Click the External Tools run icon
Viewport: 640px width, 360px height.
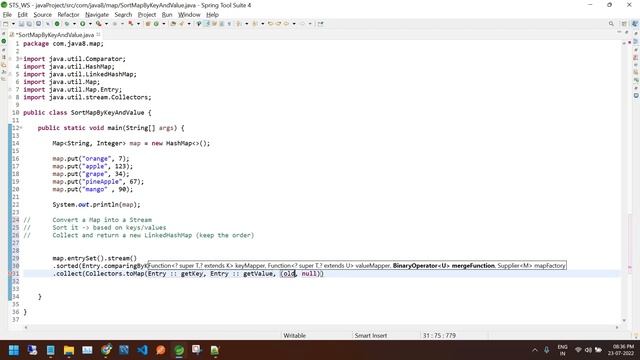pyautogui.click(x=98, y=24)
